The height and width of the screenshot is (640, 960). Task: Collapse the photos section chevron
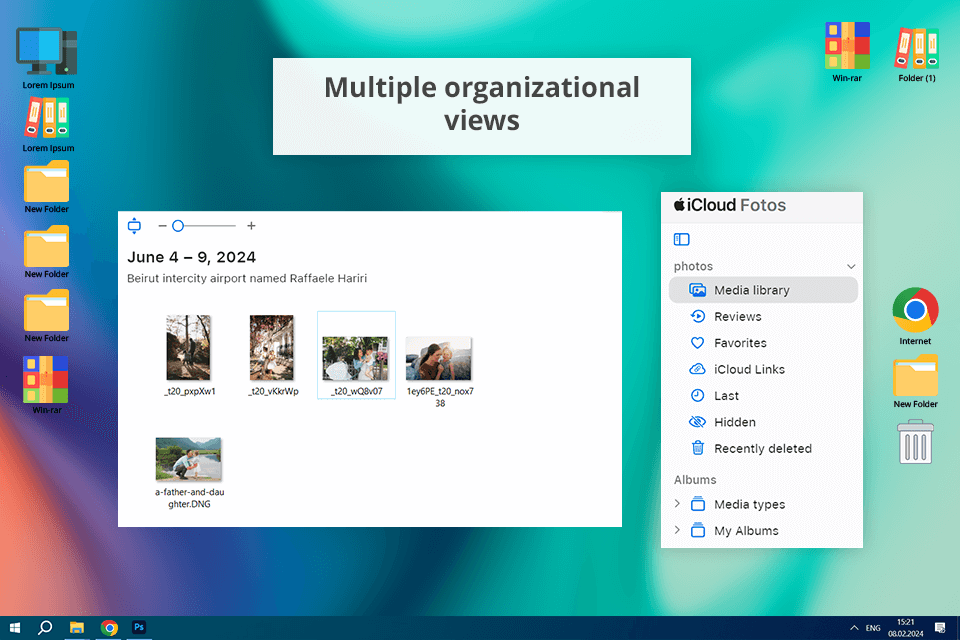[x=851, y=267]
